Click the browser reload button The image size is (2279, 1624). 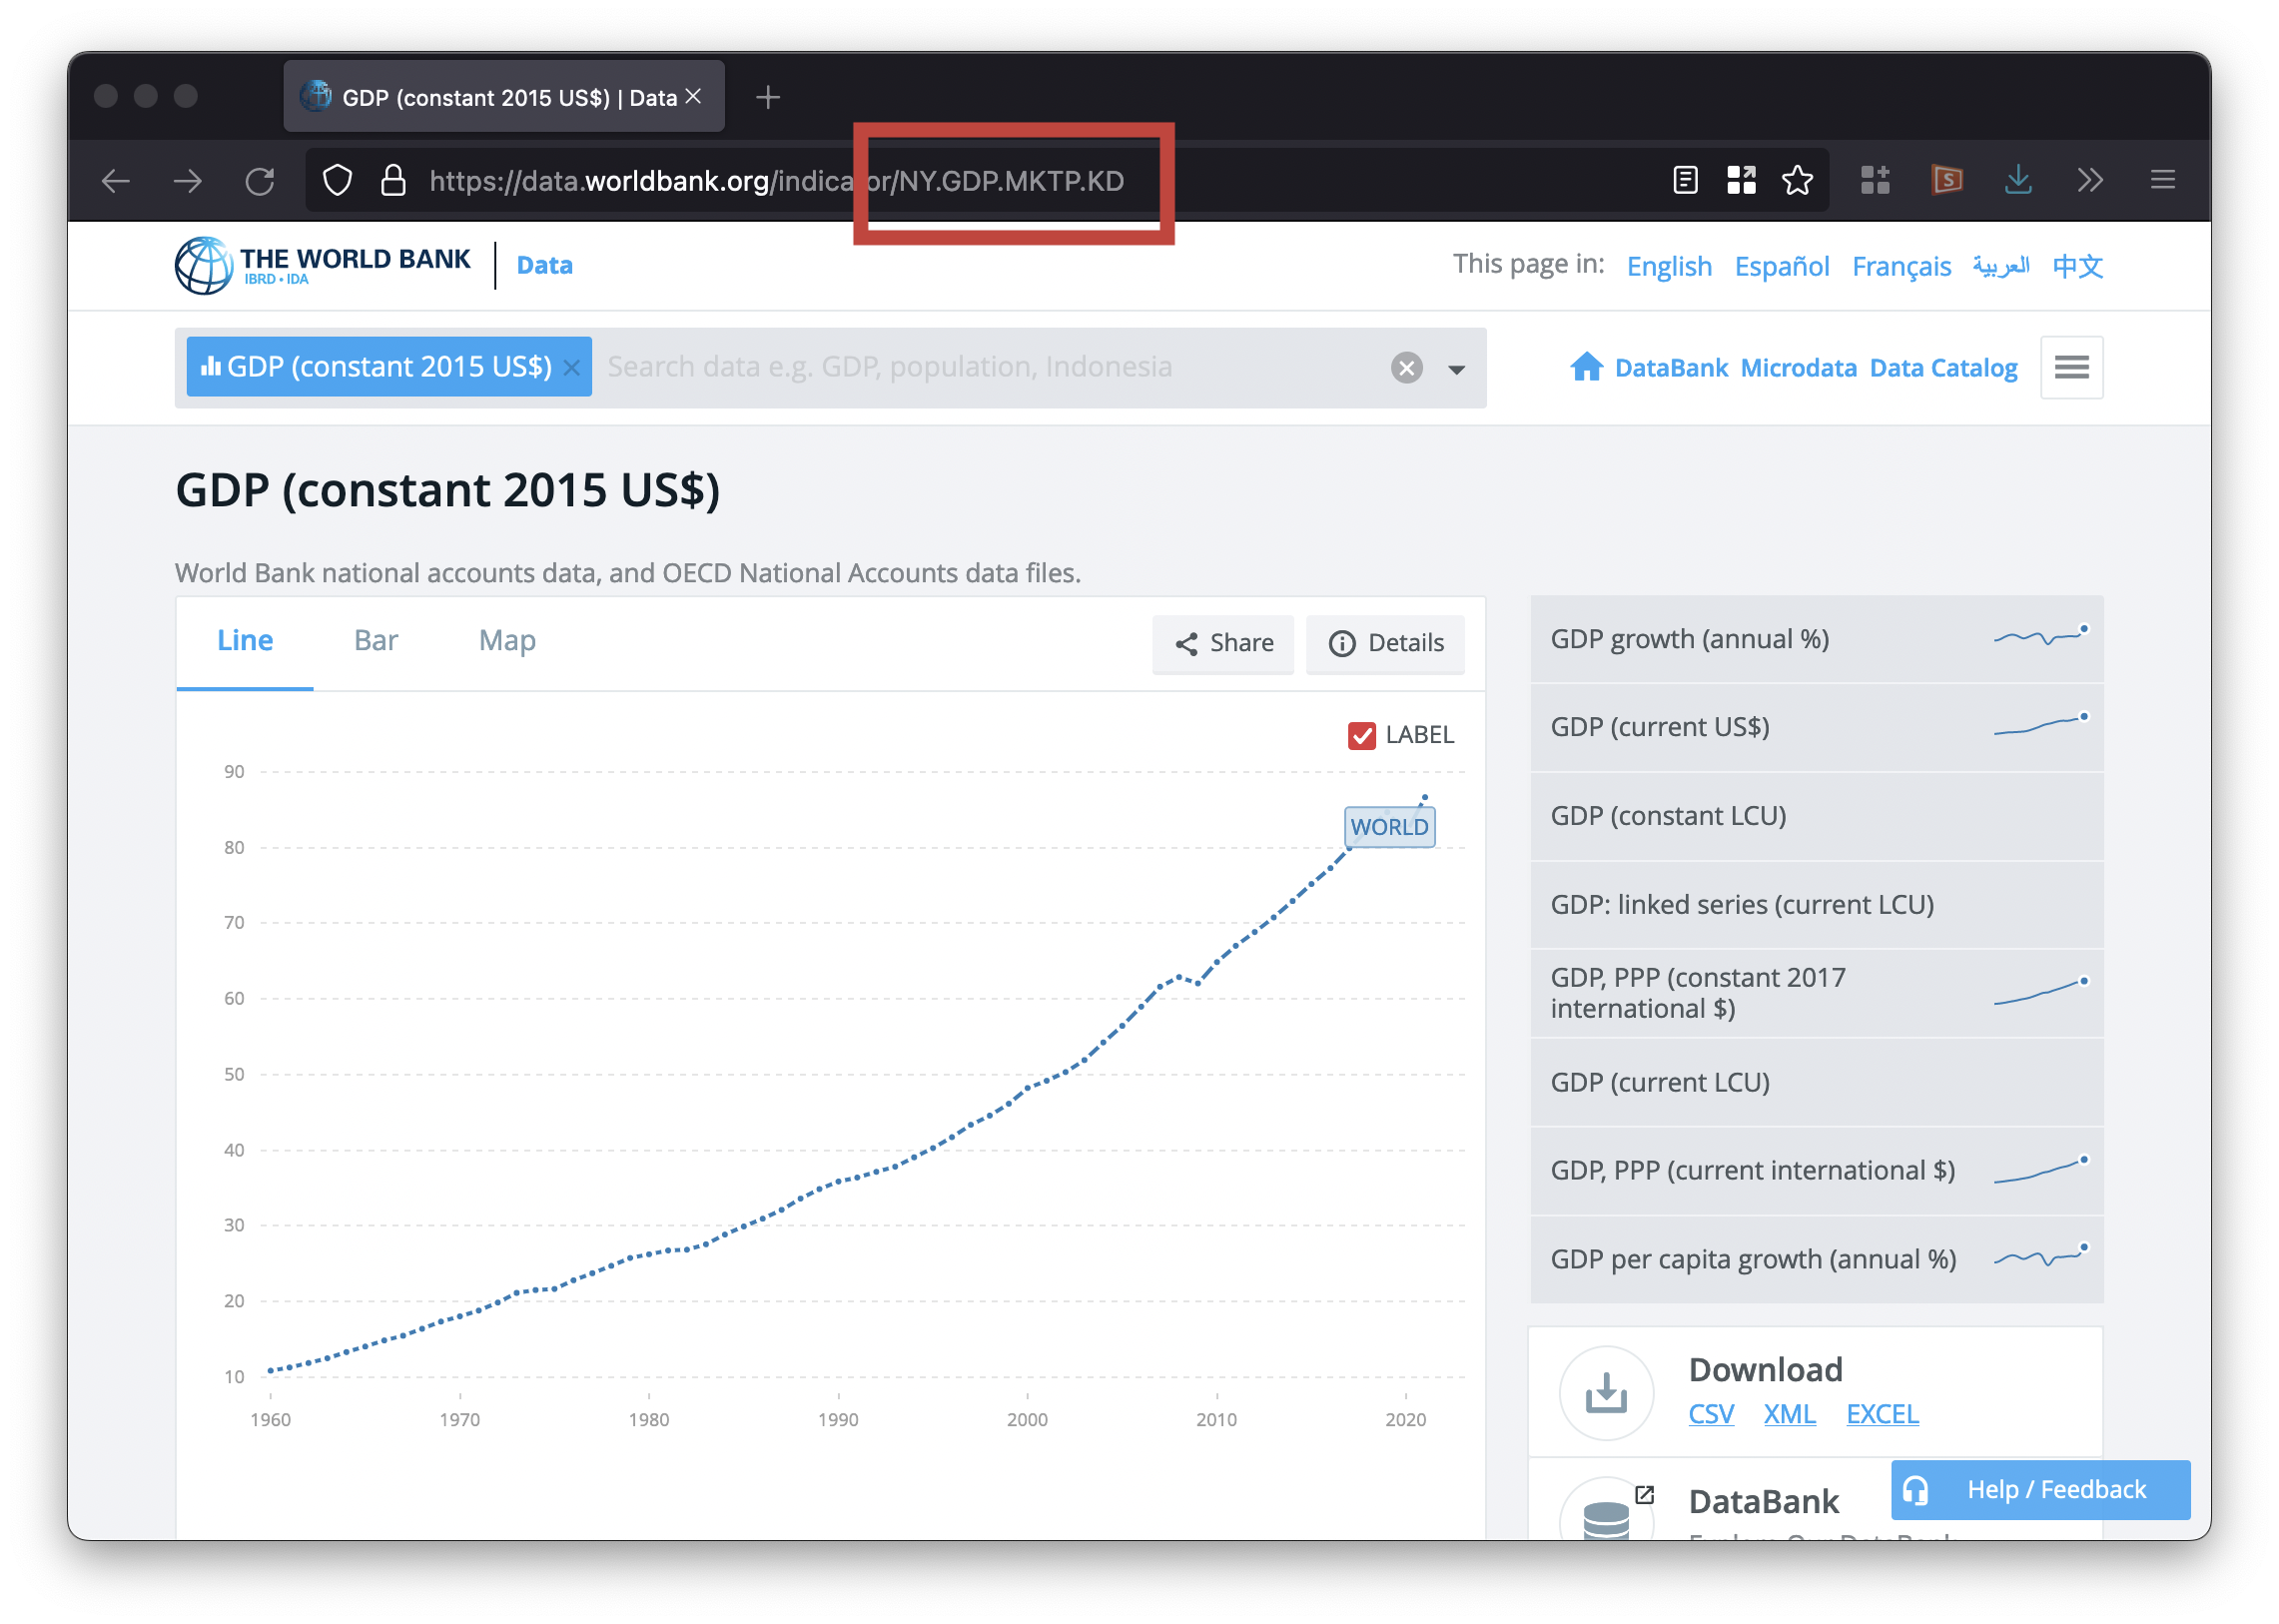260,181
